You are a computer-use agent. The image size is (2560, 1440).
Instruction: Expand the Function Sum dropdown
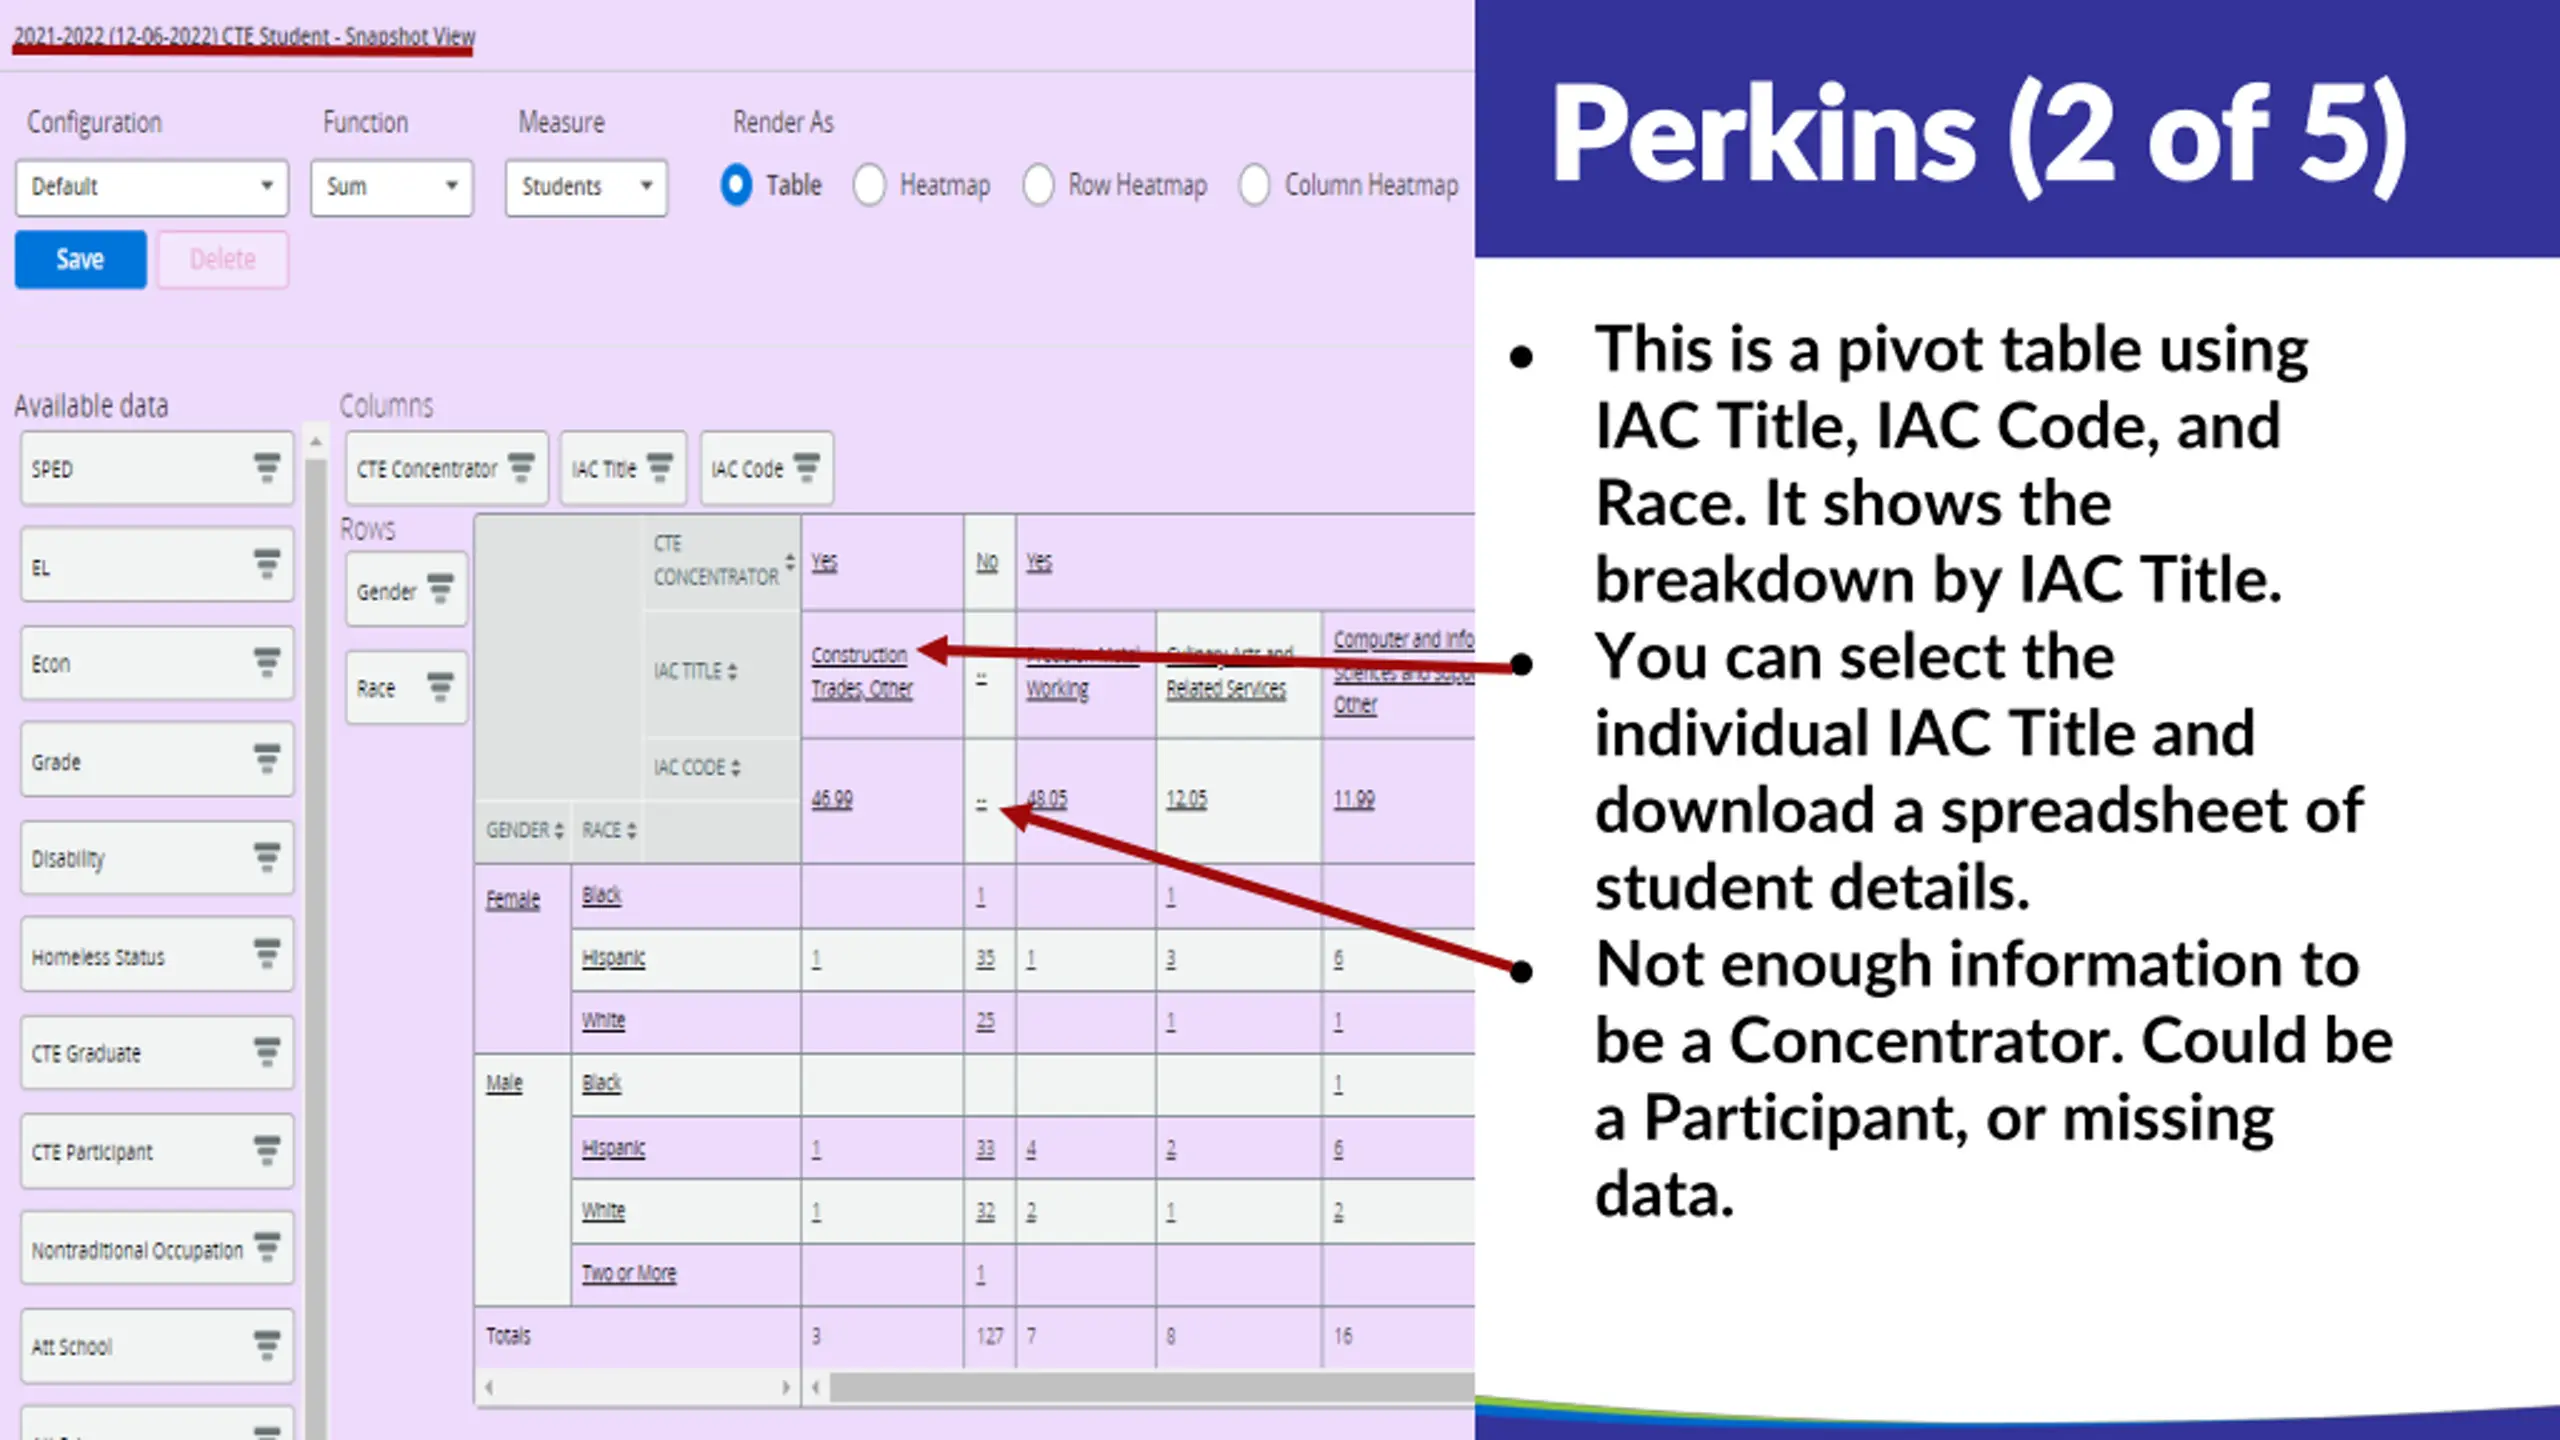[x=391, y=187]
